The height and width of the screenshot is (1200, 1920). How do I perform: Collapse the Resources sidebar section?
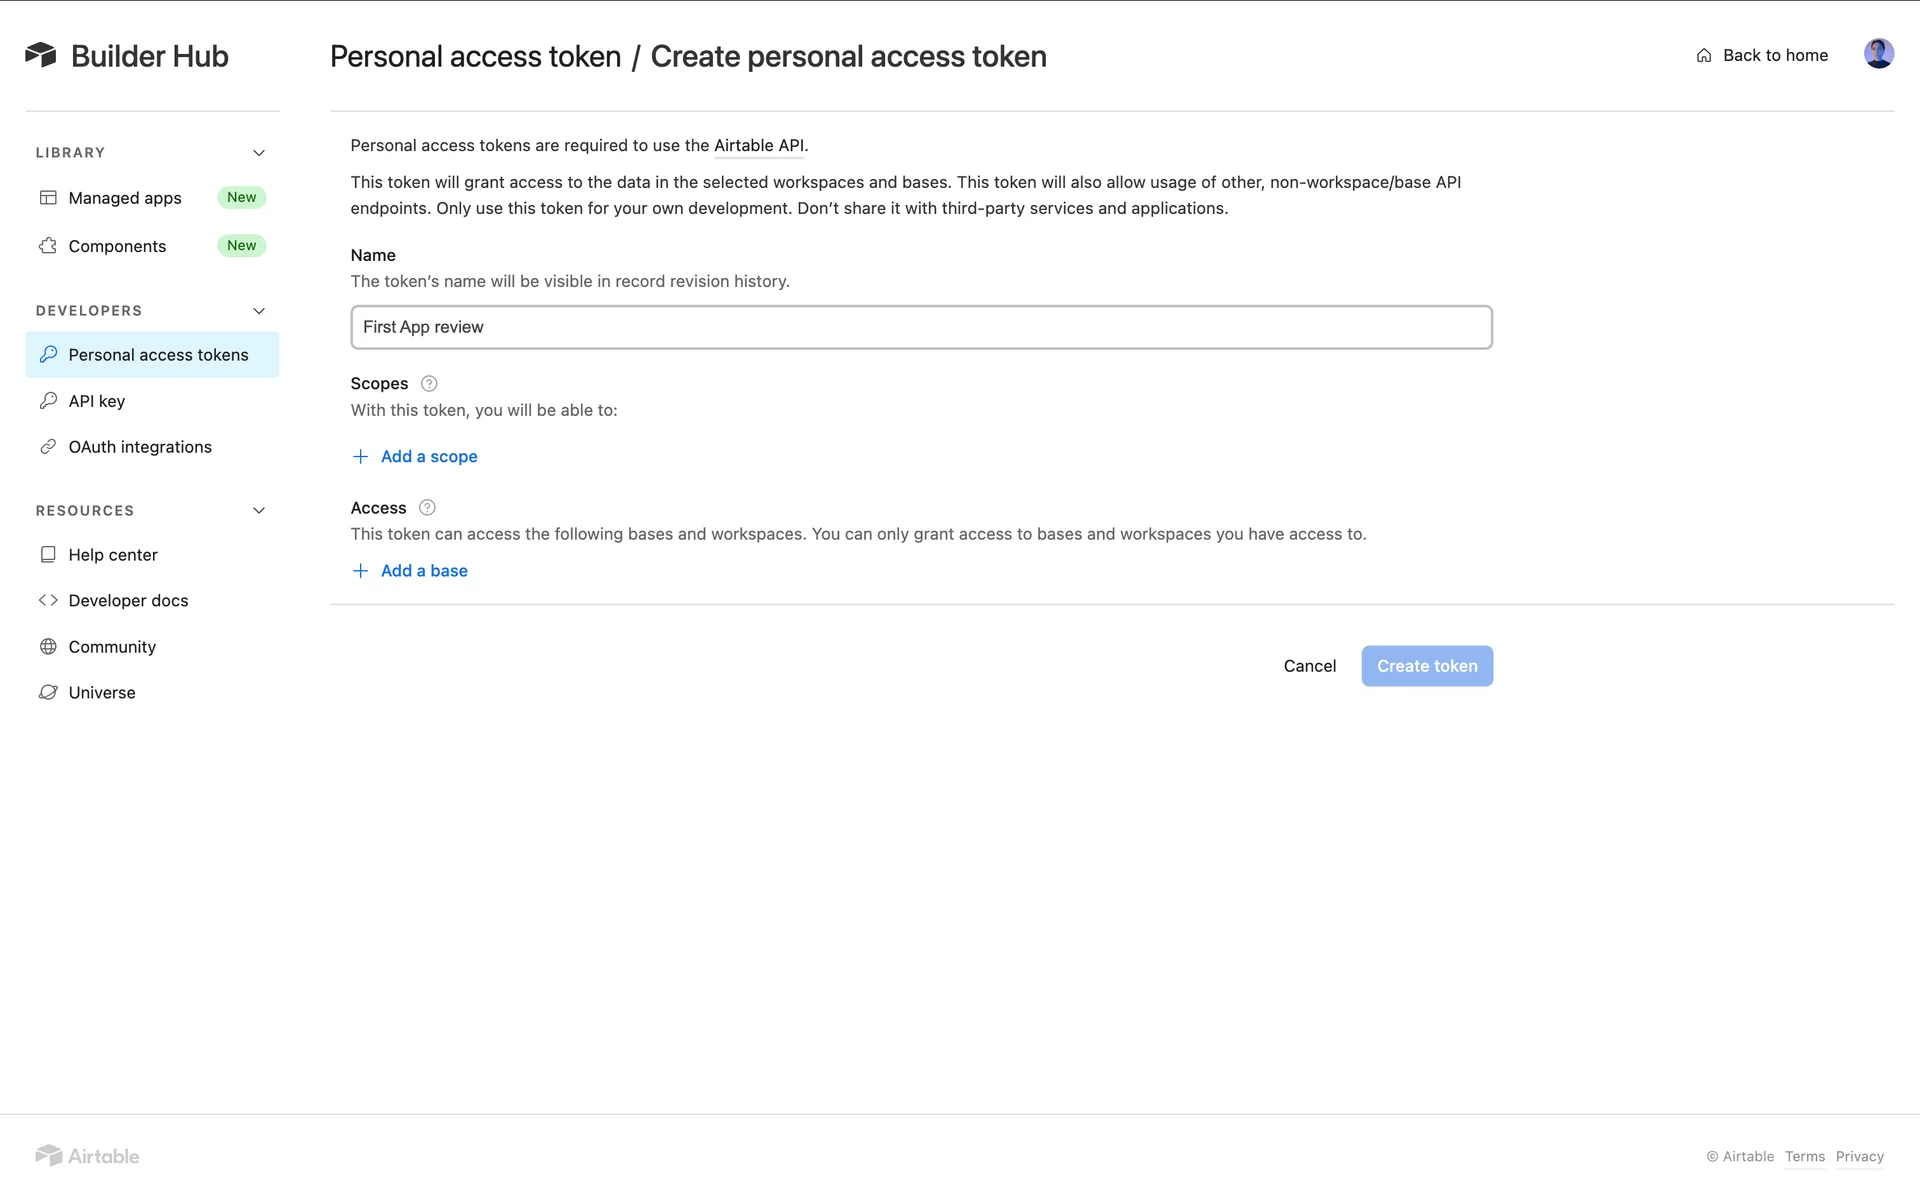point(259,511)
